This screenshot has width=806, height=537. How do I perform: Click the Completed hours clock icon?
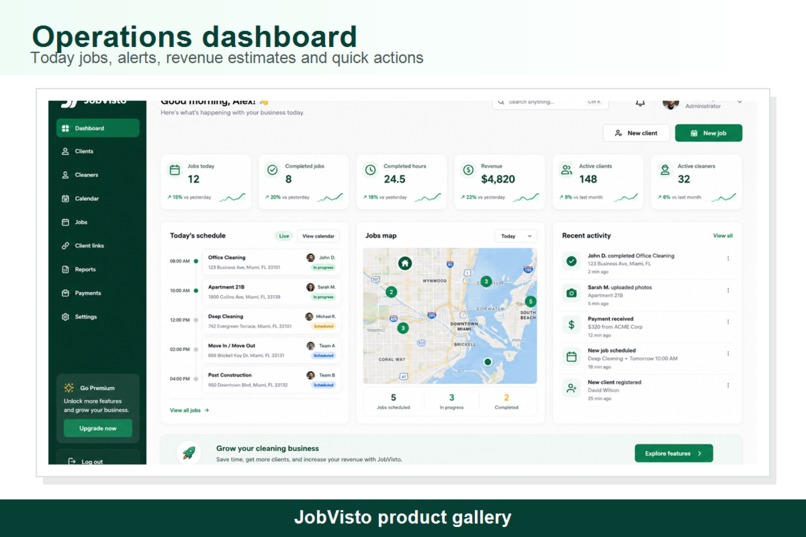point(371,170)
